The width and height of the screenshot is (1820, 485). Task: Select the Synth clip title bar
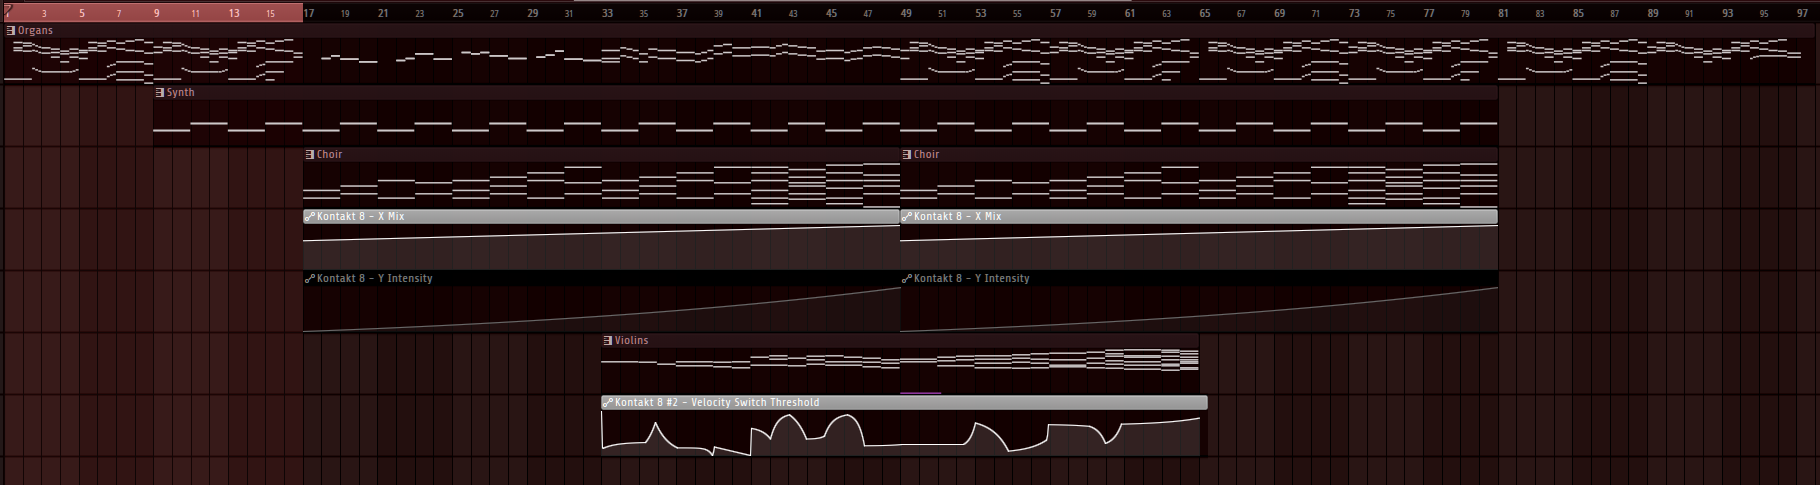click(800, 93)
